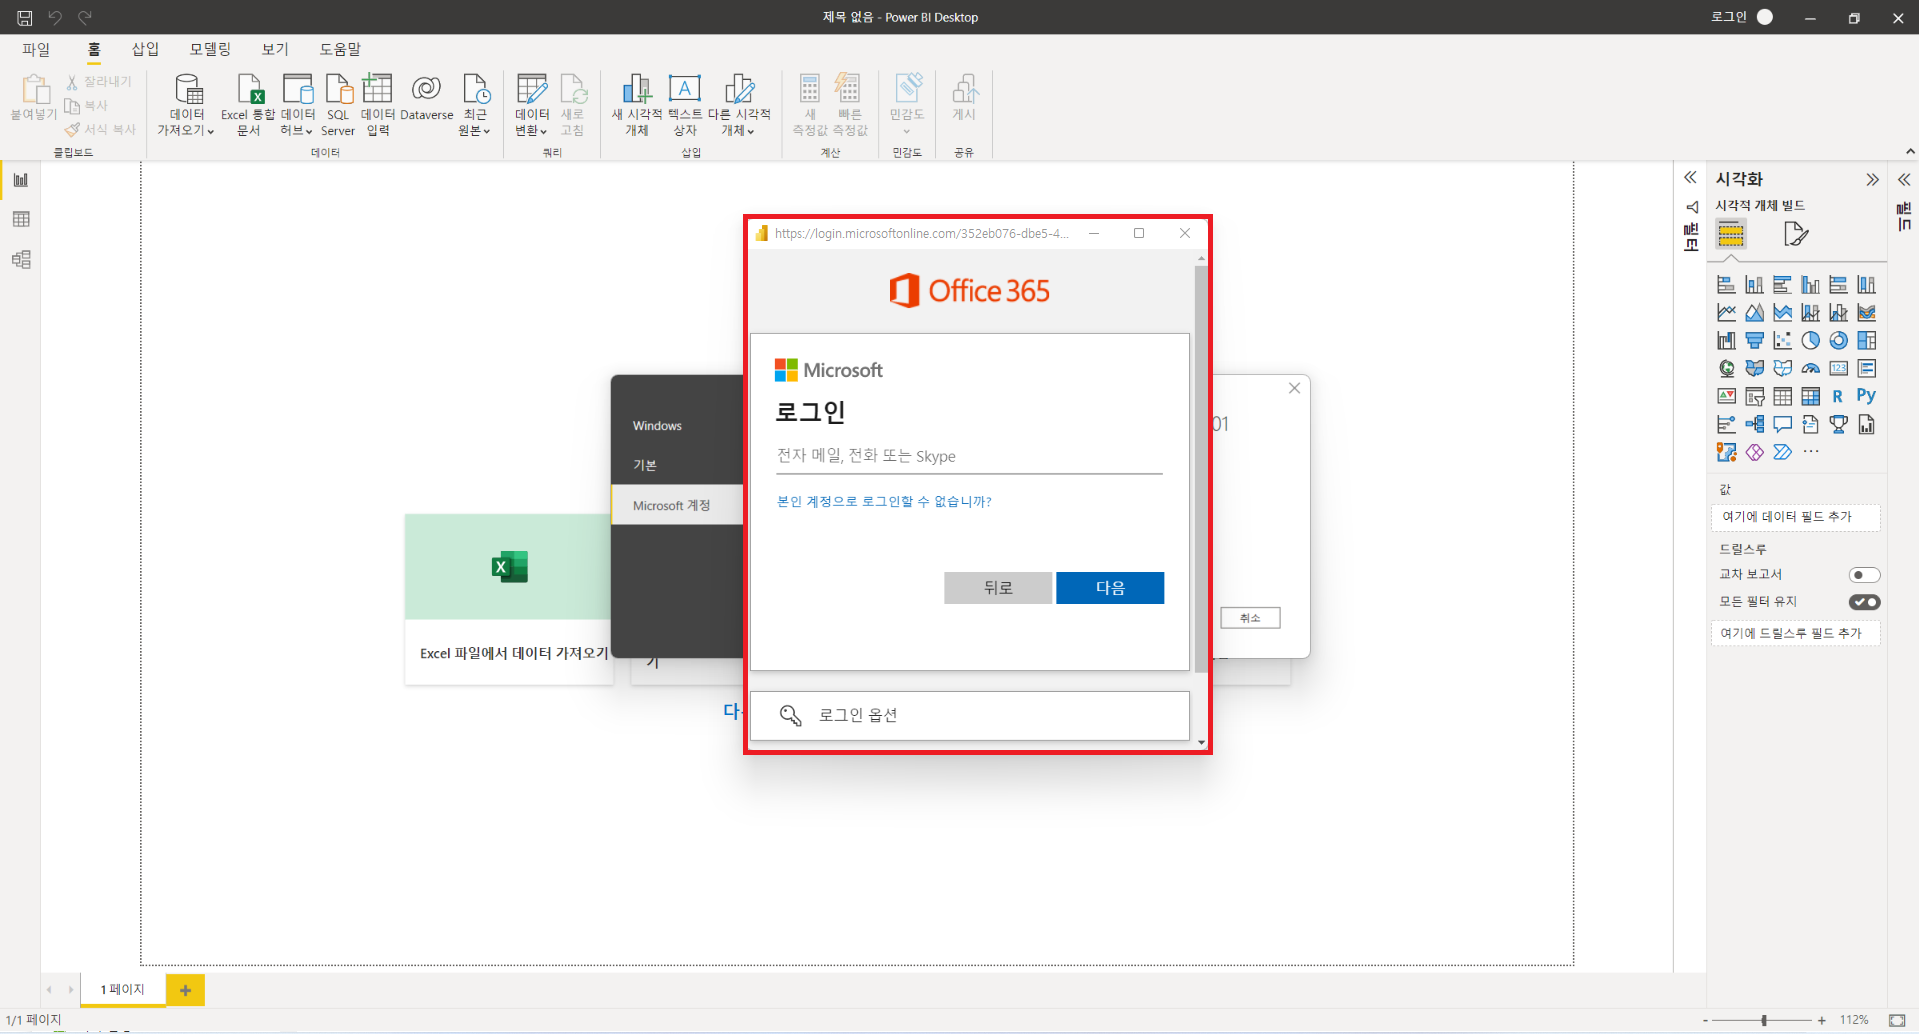Switch to the data table view in left sidebar
The image size is (1919, 1034).
pos(21,220)
